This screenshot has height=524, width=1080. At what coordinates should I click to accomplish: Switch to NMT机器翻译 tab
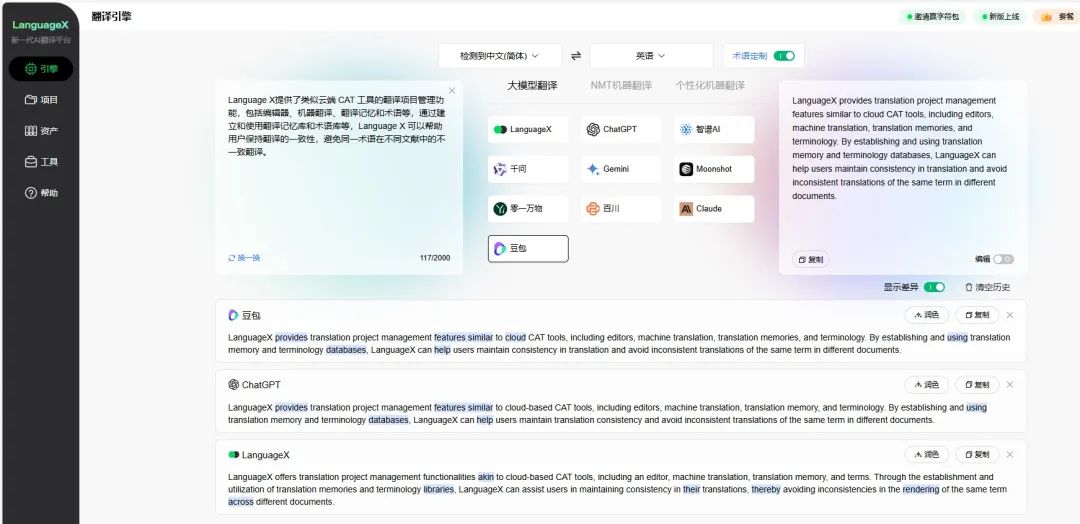621,85
